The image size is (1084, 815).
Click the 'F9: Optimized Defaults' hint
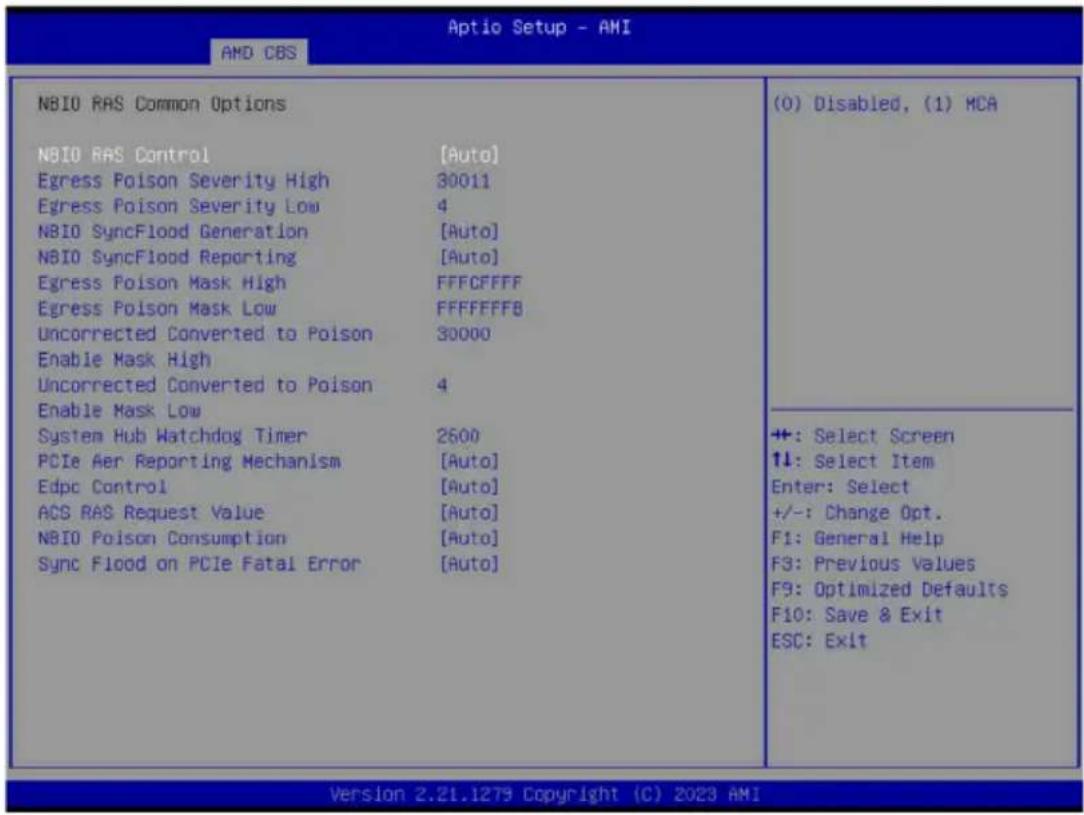(890, 590)
